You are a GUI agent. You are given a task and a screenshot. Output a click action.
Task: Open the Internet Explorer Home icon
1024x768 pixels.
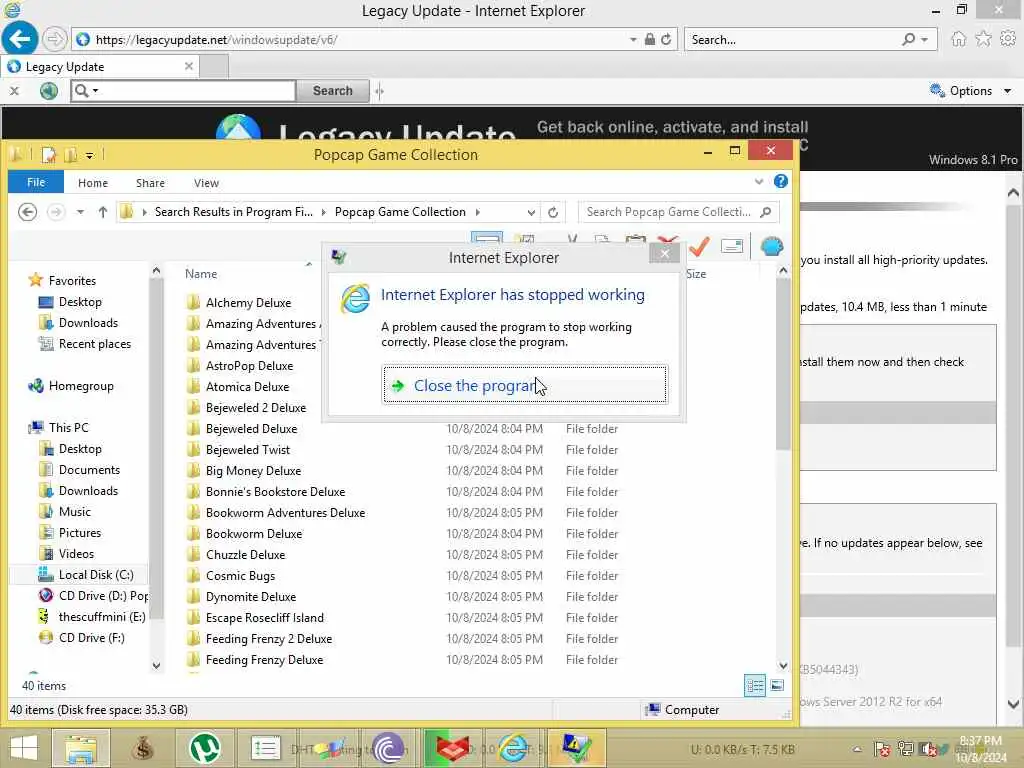point(958,39)
